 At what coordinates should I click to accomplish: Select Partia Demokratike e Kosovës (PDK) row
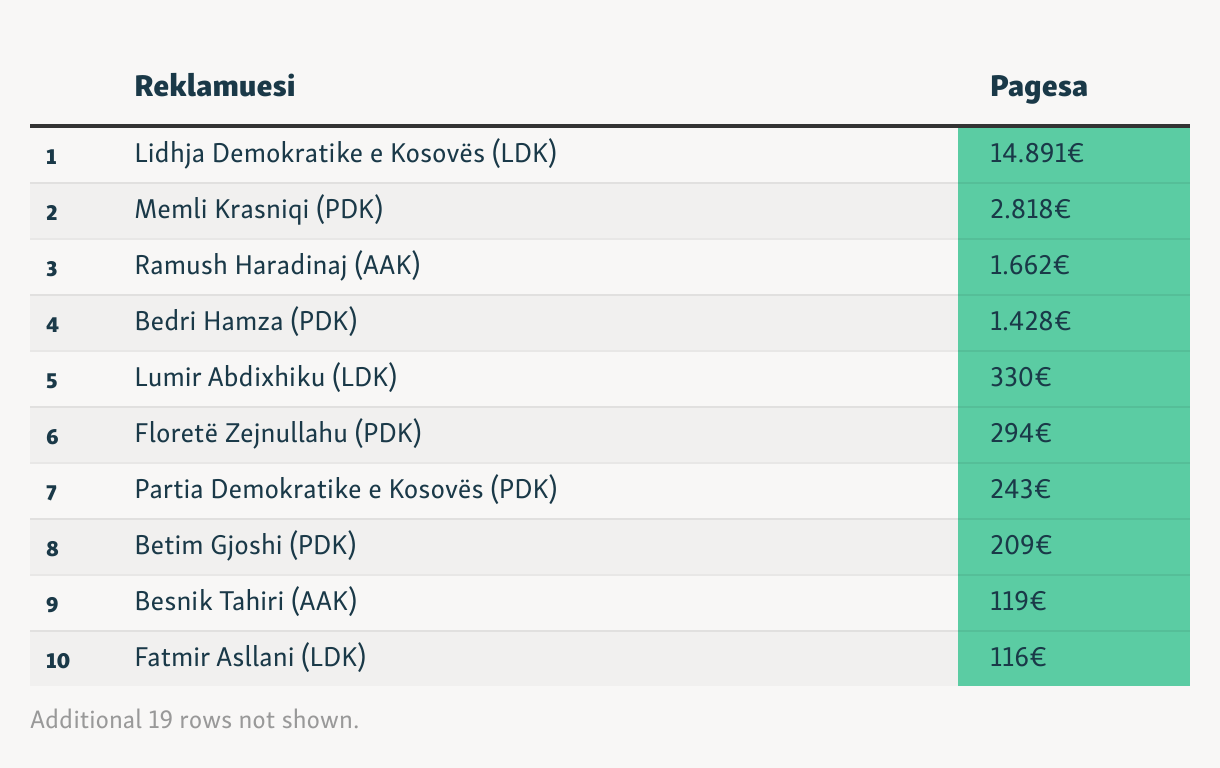610,490
